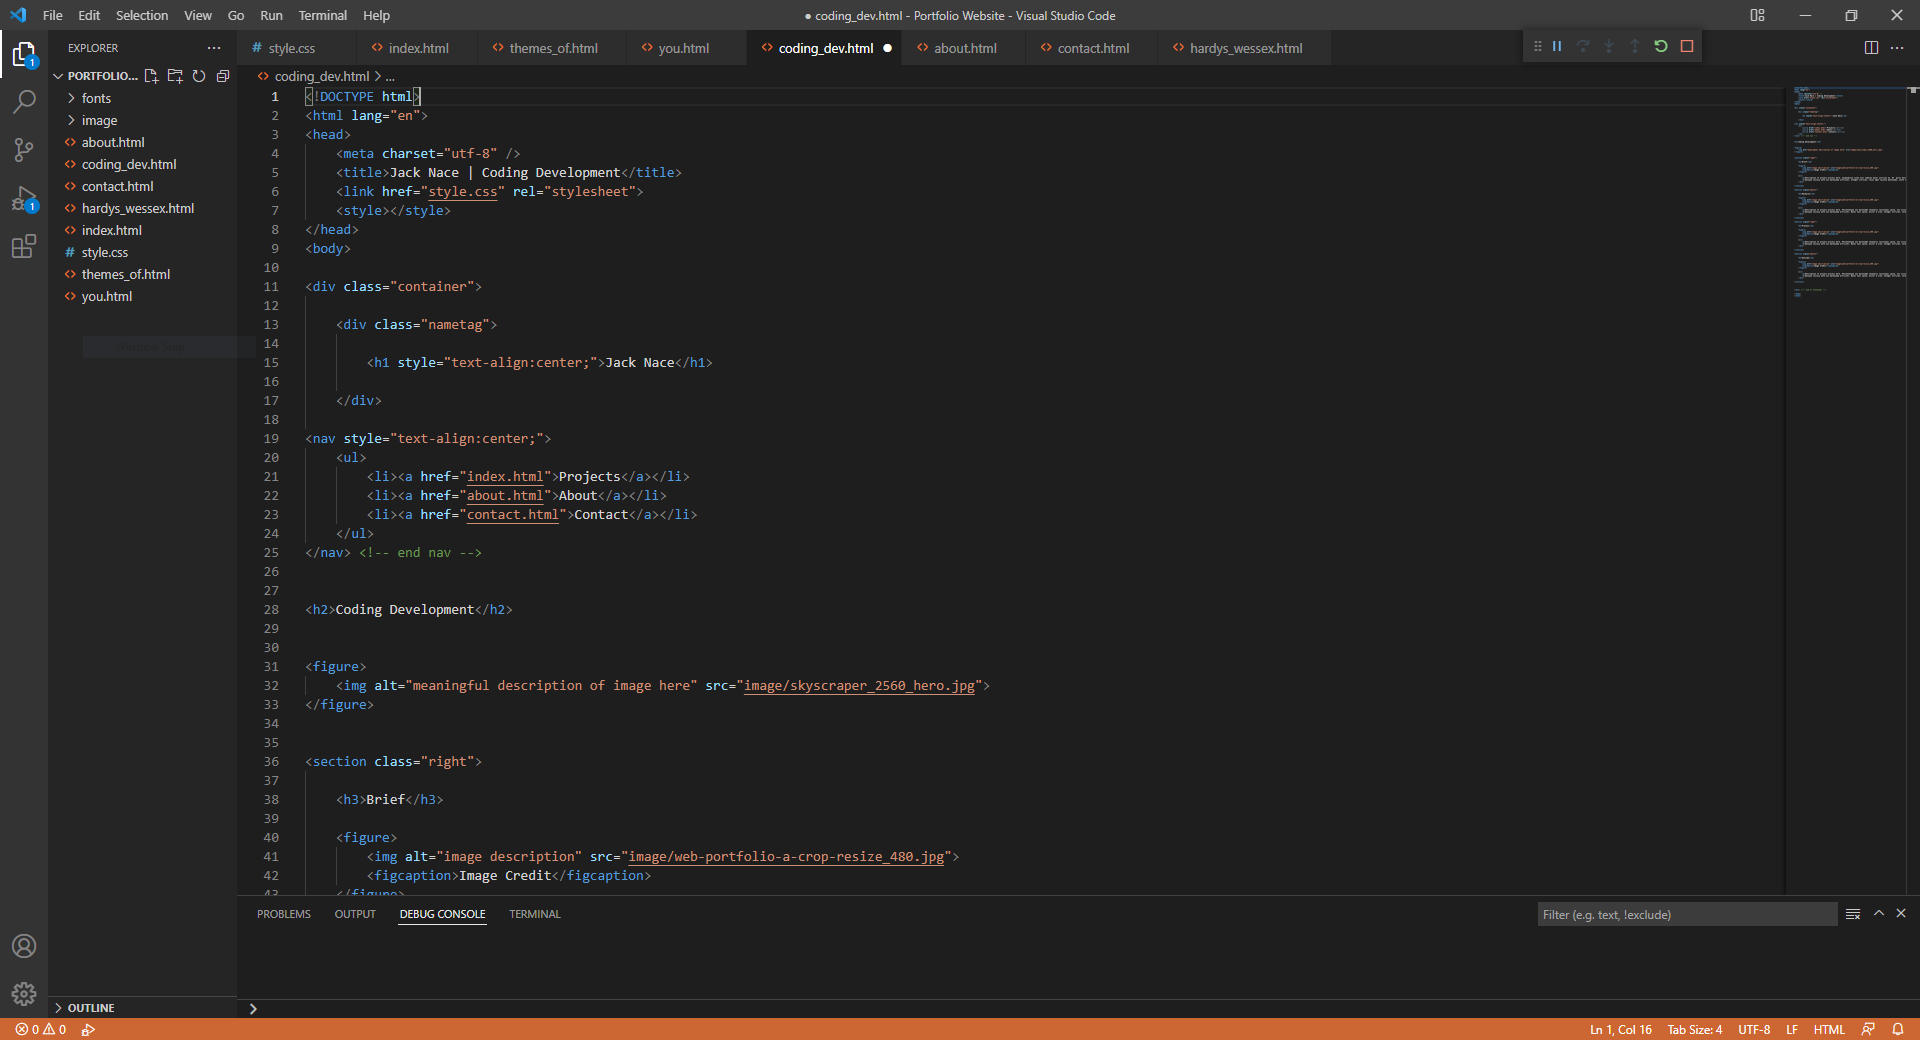This screenshot has height=1040, width=1920.
Task: Open editor more actions ellipsis
Action: click(1897, 48)
